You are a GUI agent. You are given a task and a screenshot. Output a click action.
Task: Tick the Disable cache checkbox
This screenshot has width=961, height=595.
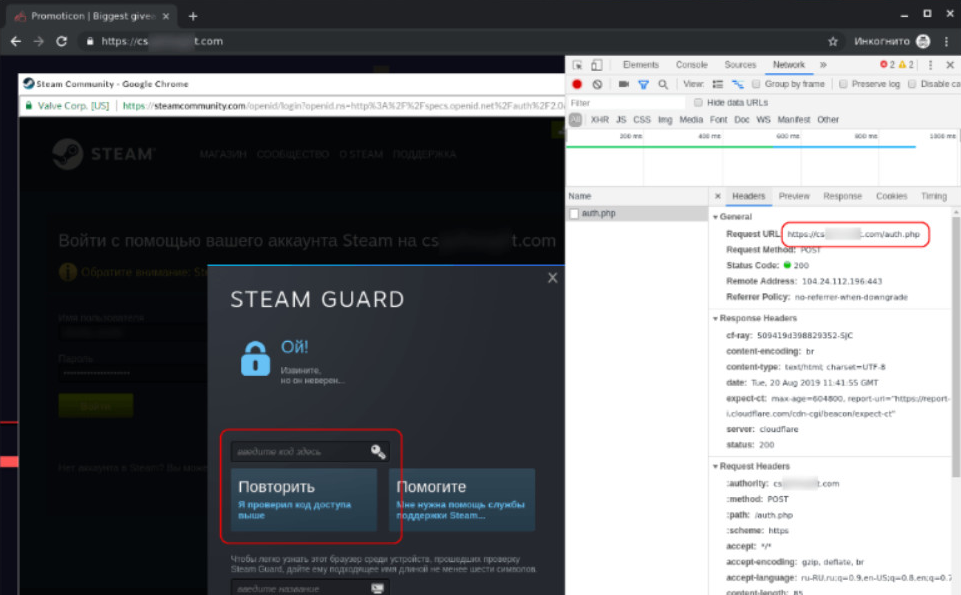tap(912, 84)
